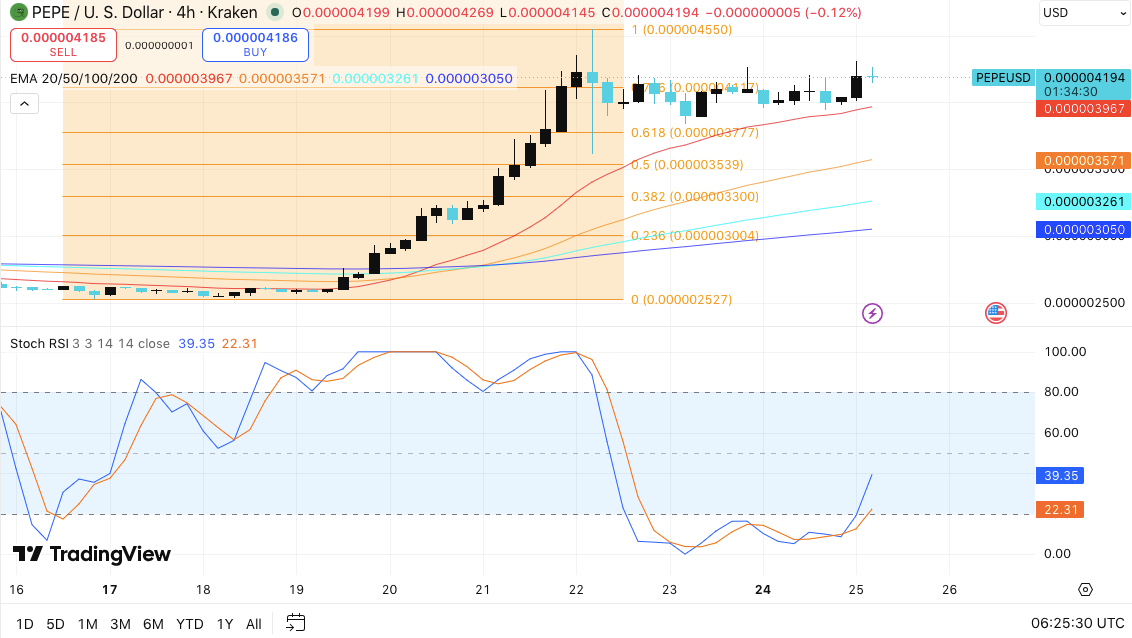Click the Stoch RSI indicator legend

[x=39, y=344]
